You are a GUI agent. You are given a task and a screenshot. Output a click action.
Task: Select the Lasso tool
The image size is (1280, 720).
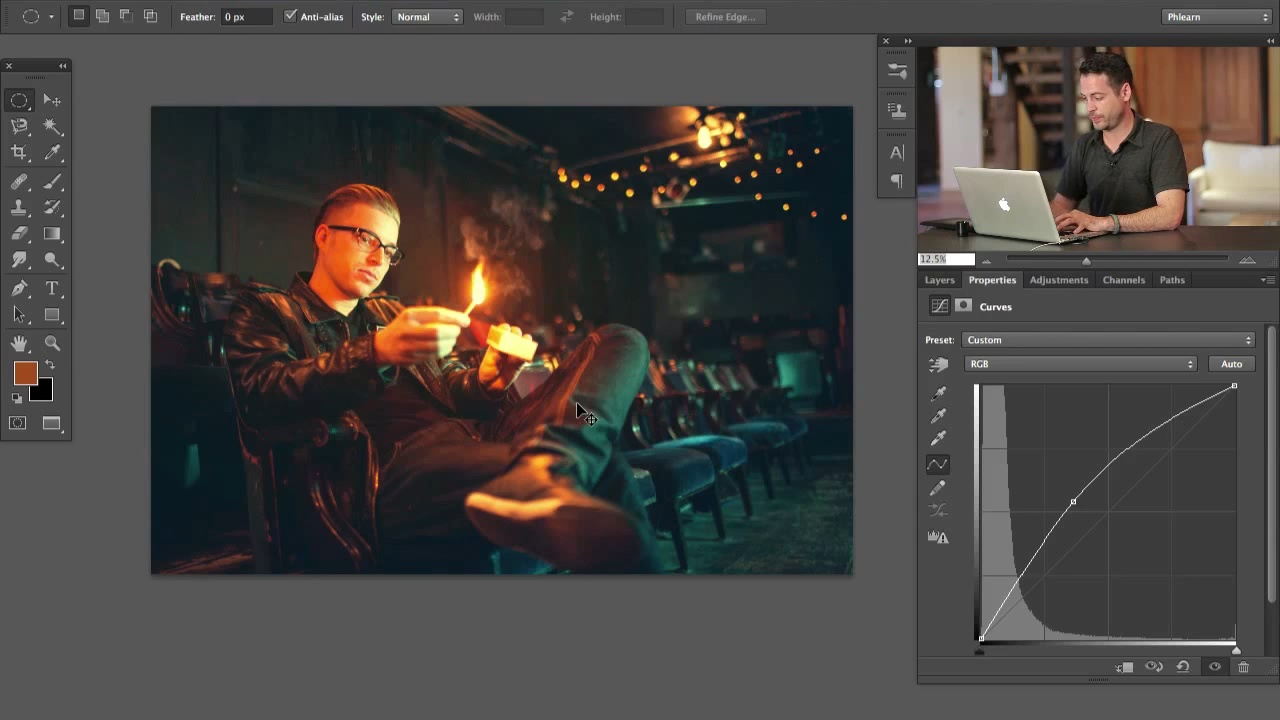click(x=19, y=126)
